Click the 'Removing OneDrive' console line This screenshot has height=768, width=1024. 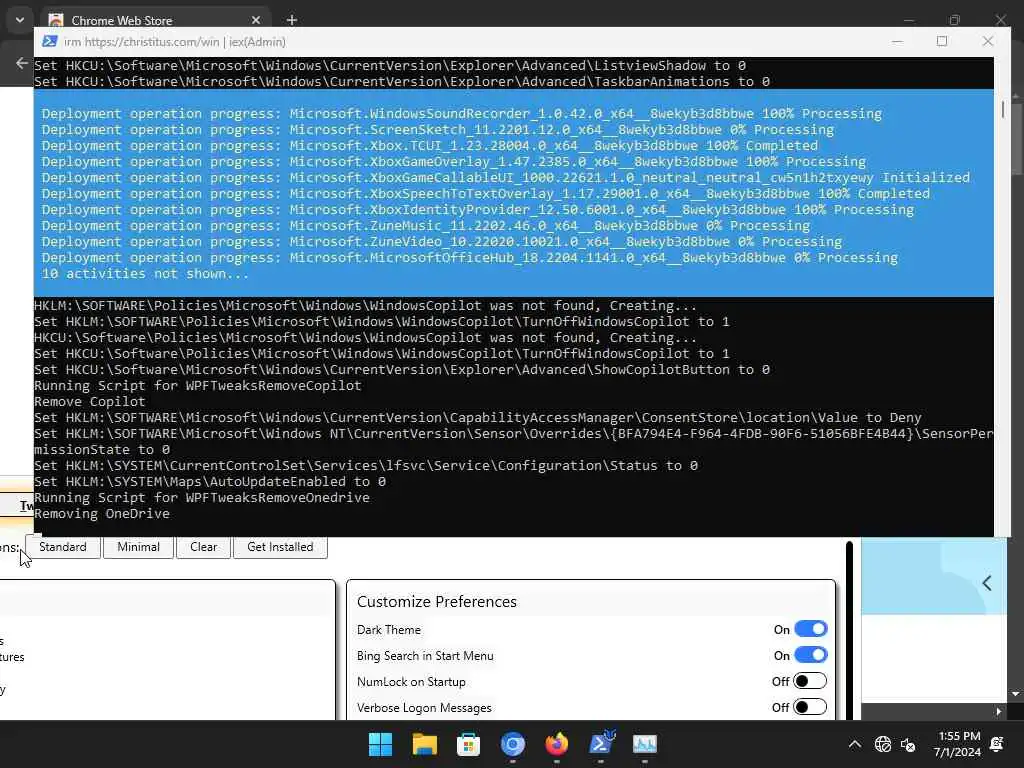coord(102,514)
